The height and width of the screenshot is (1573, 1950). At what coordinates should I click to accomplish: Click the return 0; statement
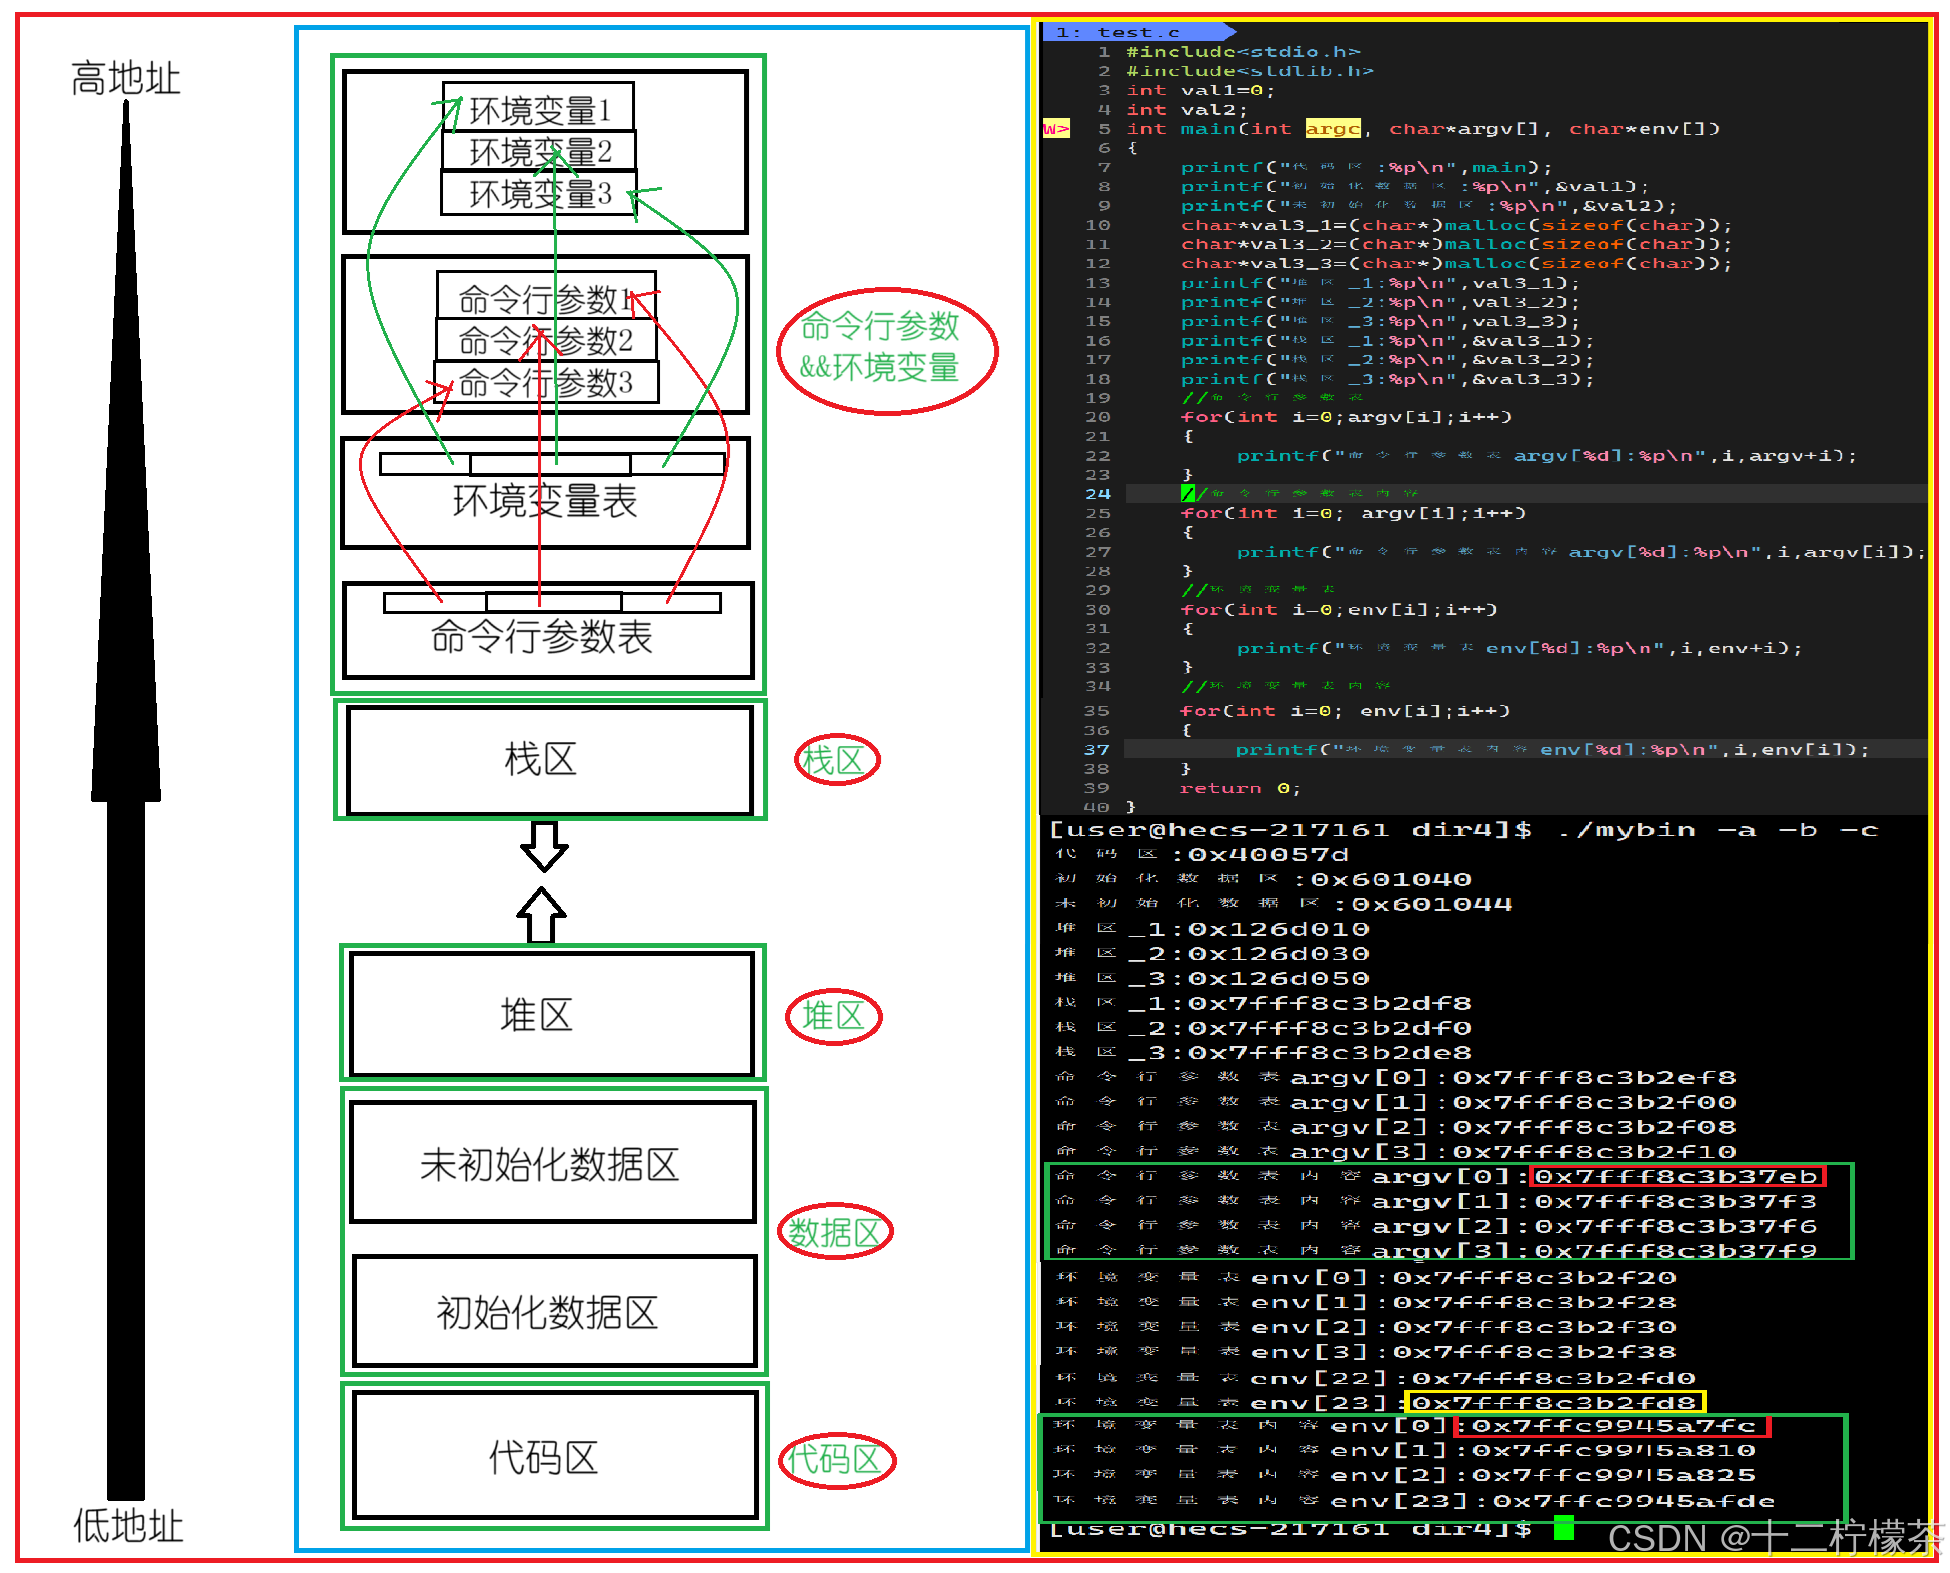click(1240, 789)
